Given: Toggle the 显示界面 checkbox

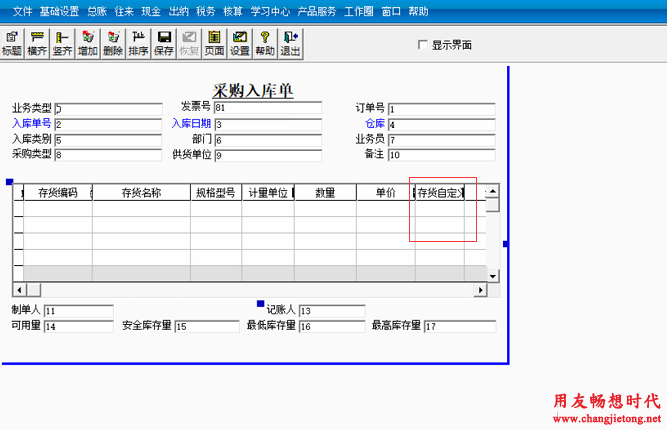Looking at the screenshot, I should click(x=423, y=45).
